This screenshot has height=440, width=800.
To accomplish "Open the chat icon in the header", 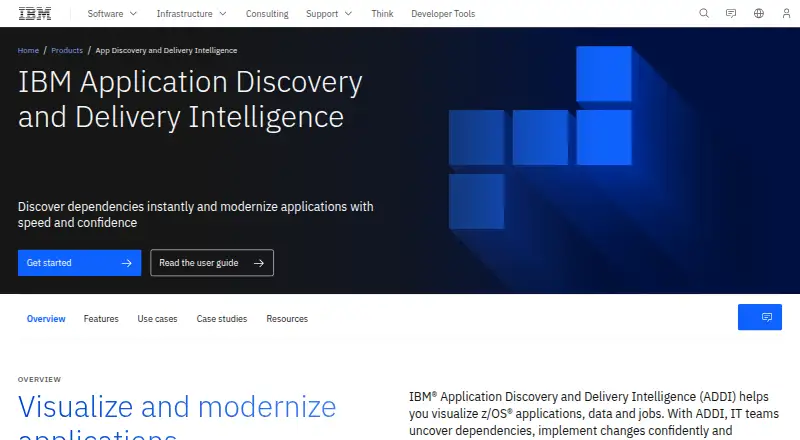I will 731,13.
